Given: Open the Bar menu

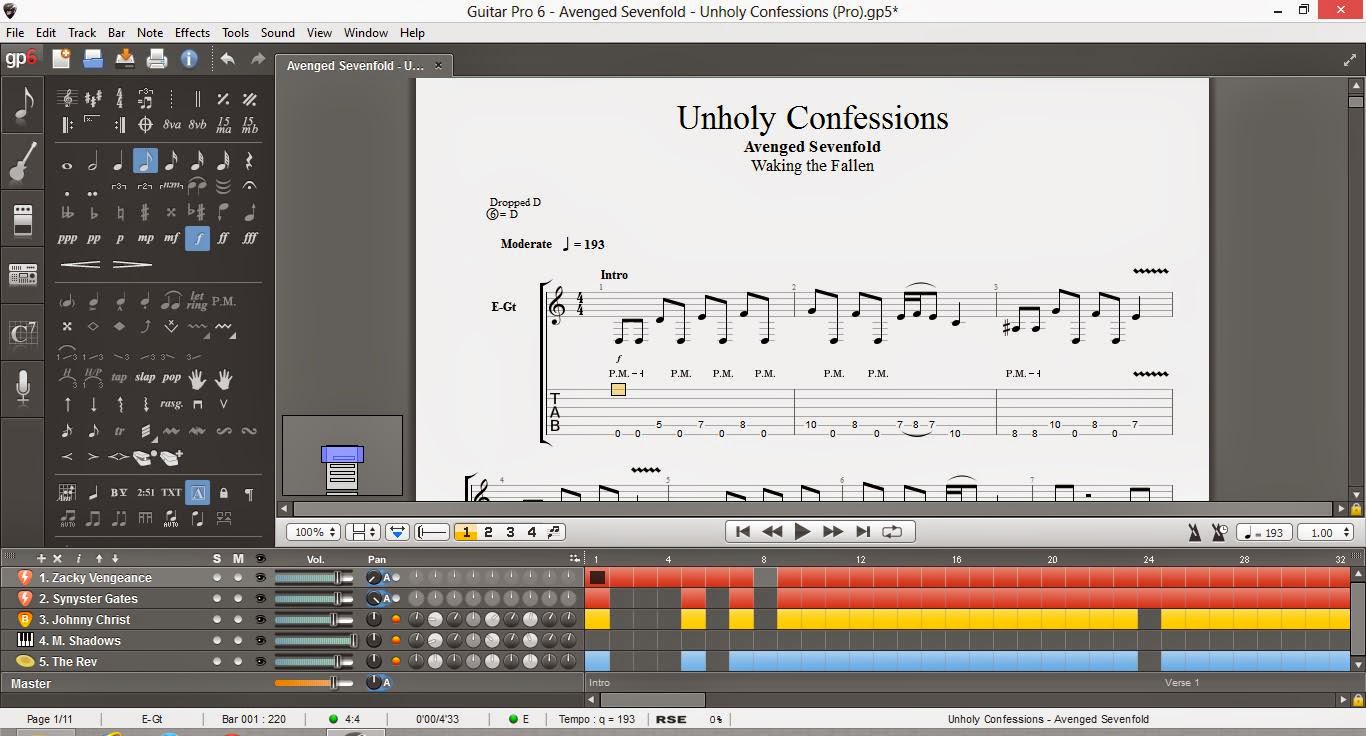Looking at the screenshot, I should coord(116,32).
